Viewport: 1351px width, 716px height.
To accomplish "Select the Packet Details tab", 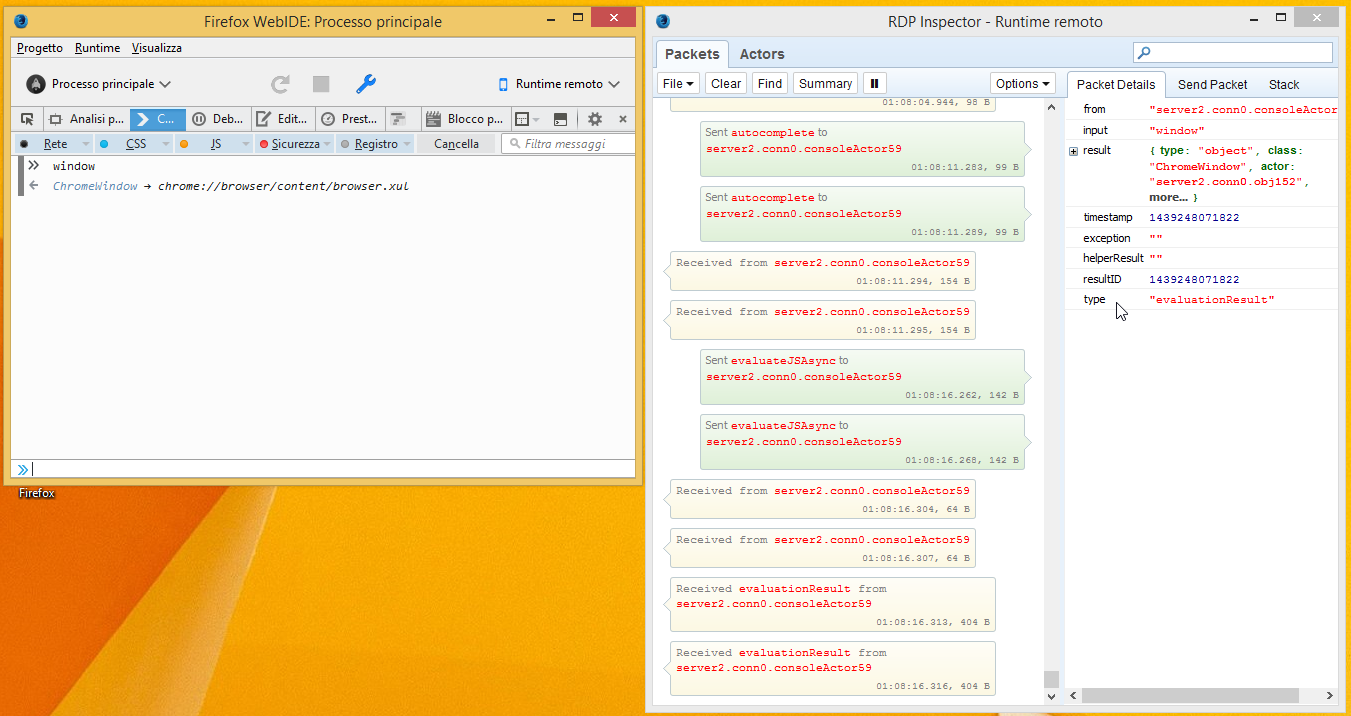I will click(1116, 85).
